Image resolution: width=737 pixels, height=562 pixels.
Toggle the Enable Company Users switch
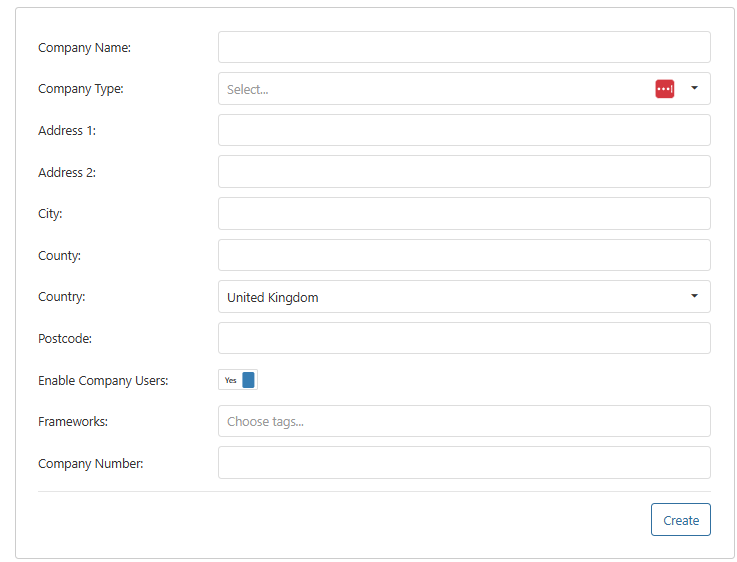tap(238, 380)
